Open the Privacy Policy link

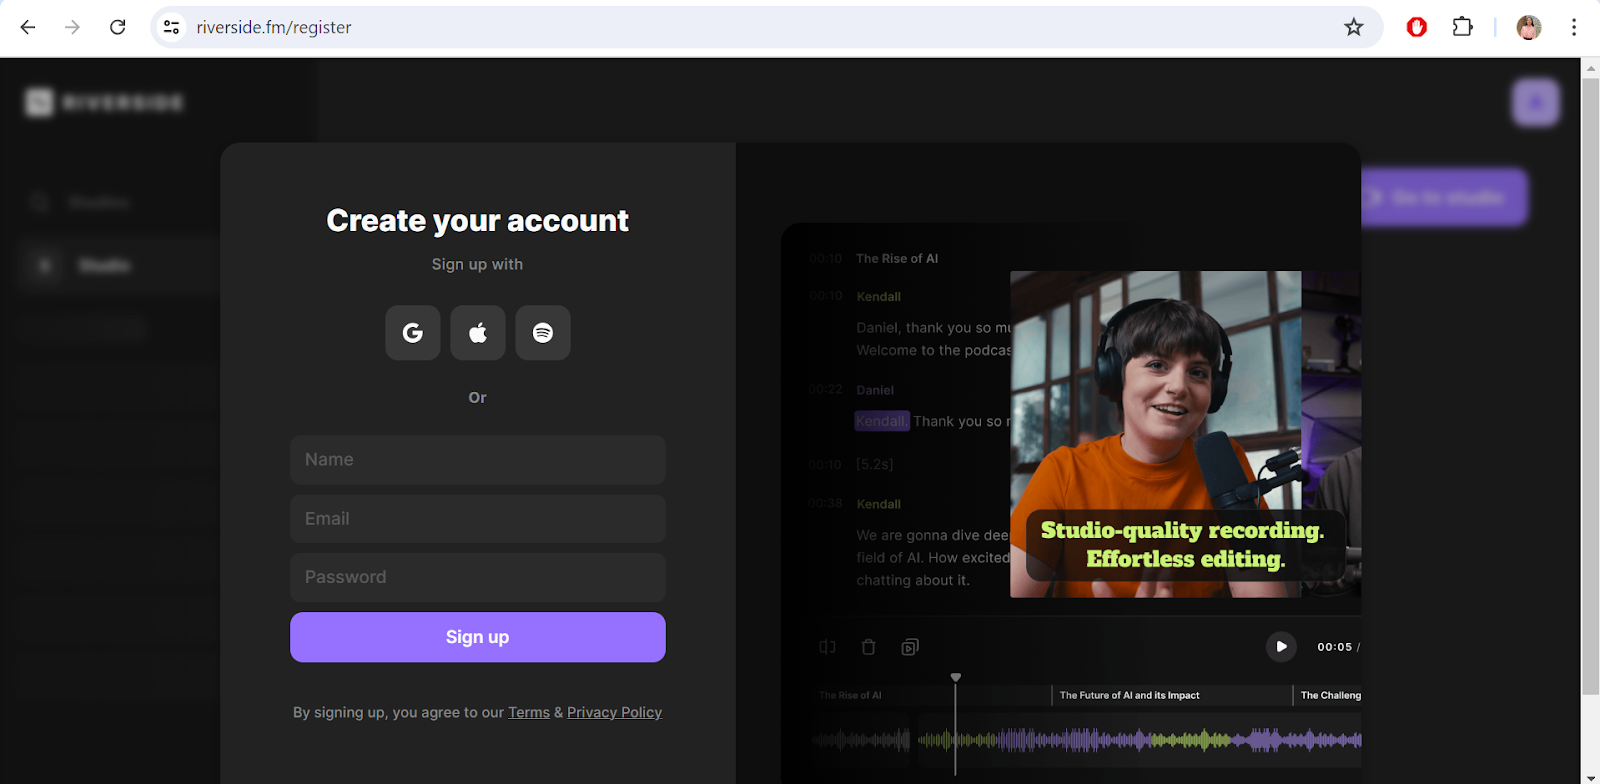point(614,712)
